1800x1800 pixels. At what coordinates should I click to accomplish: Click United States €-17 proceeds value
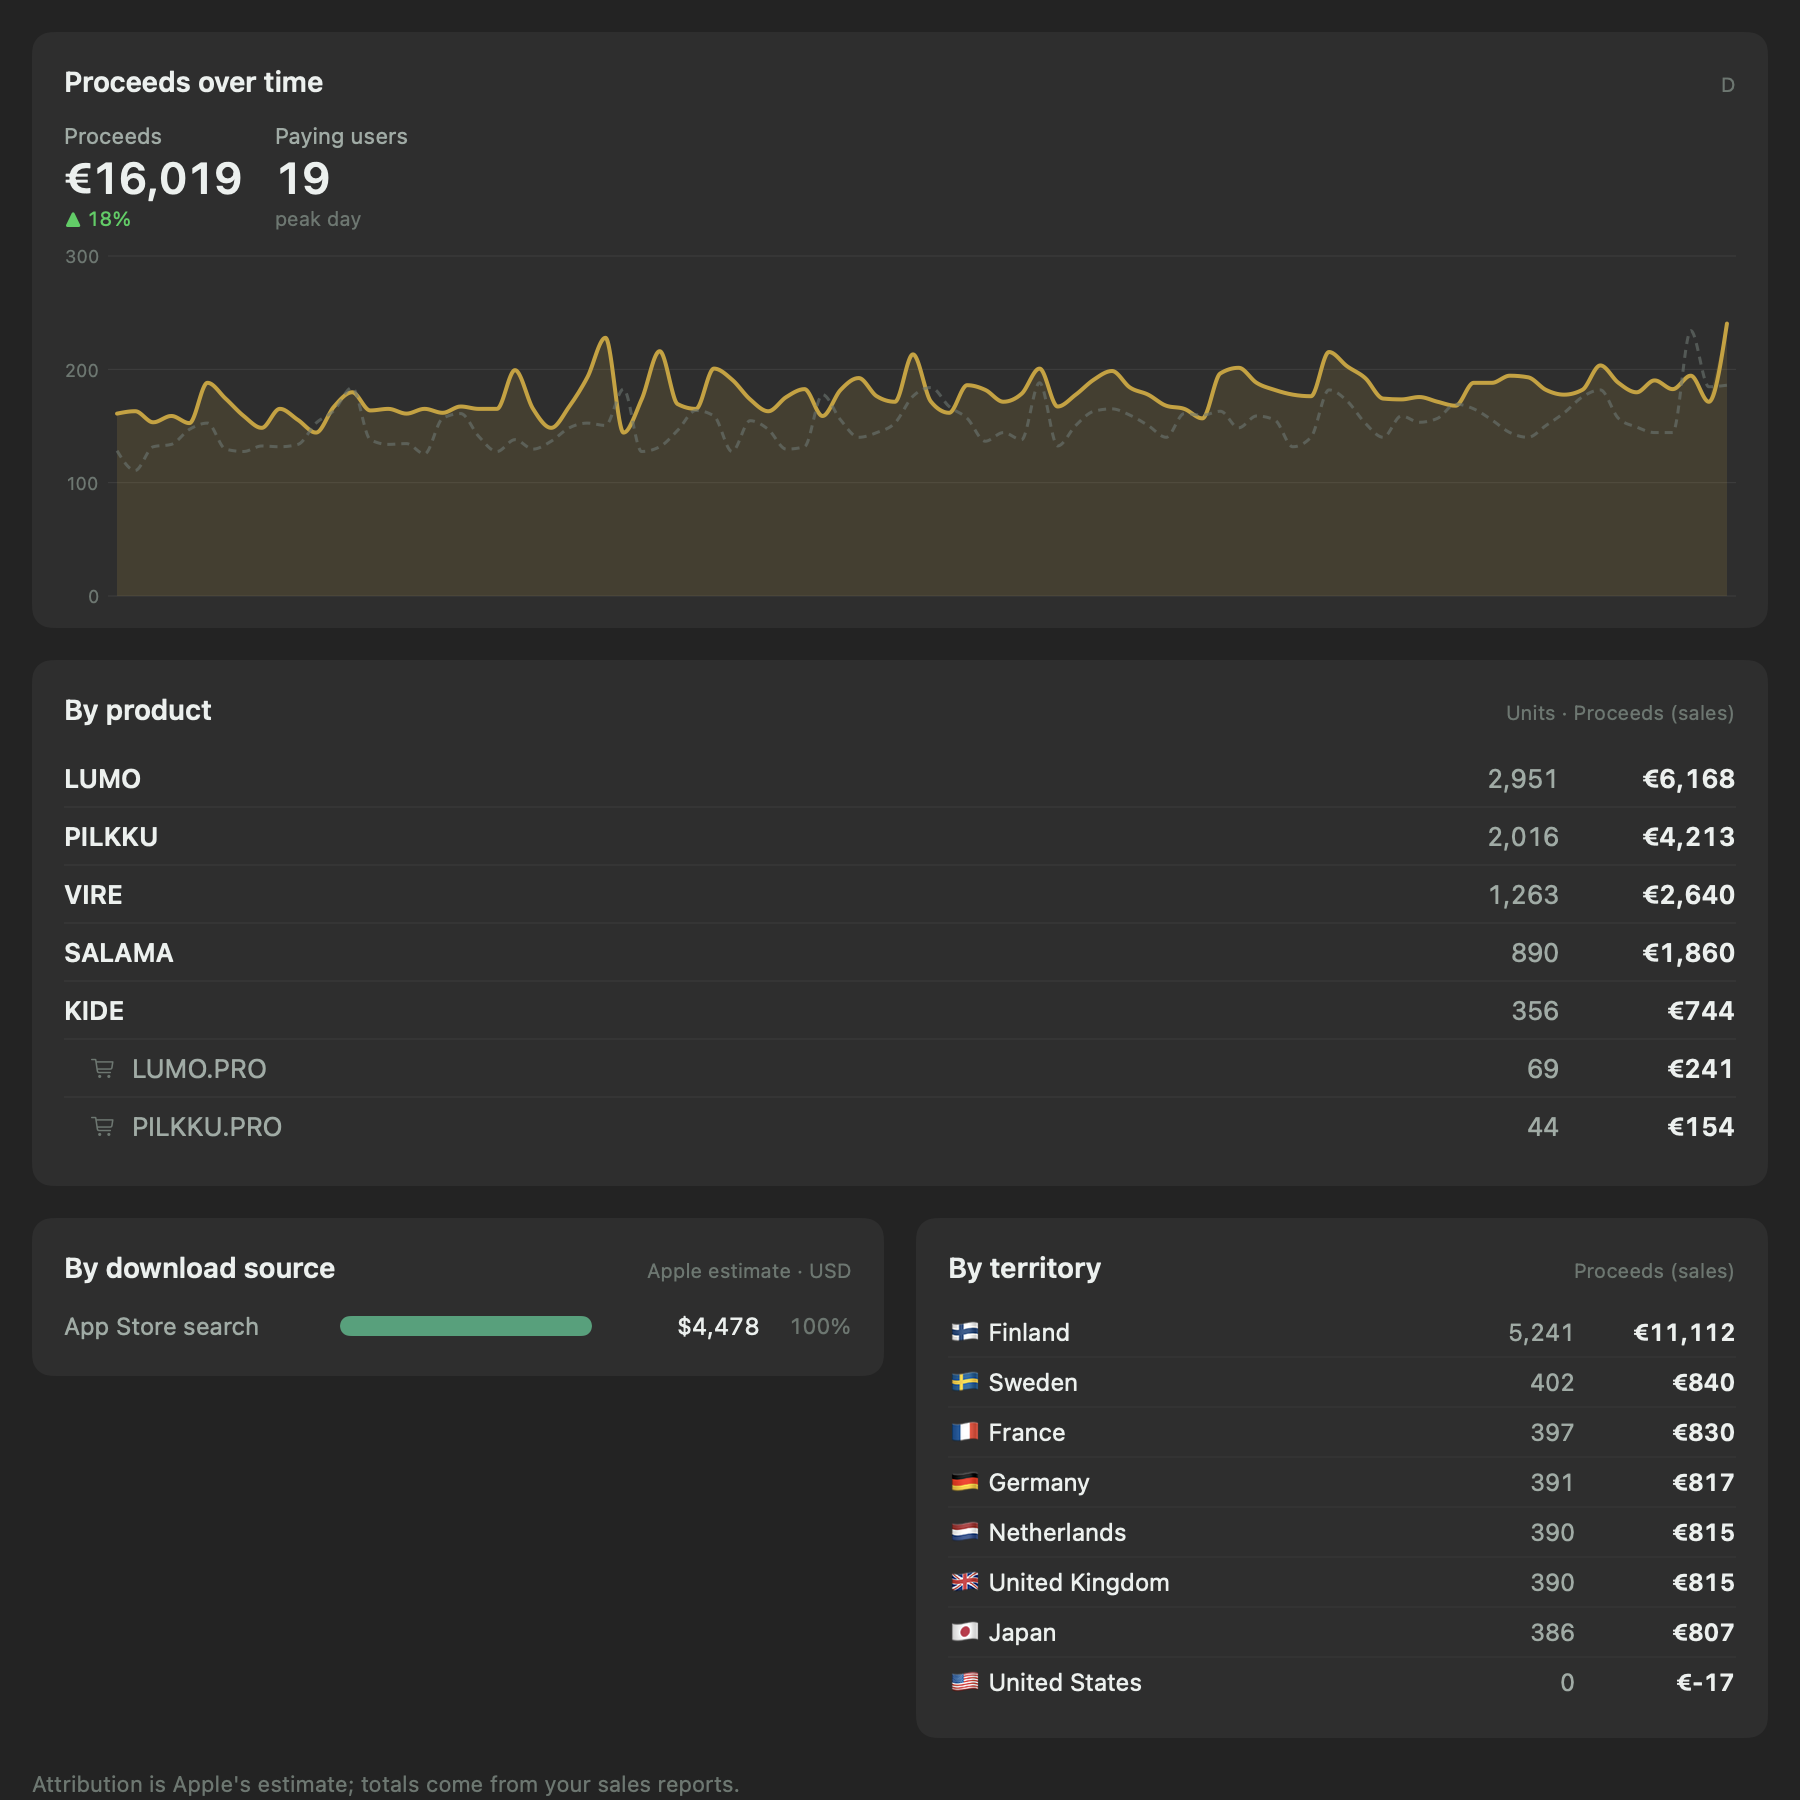tap(1705, 1682)
